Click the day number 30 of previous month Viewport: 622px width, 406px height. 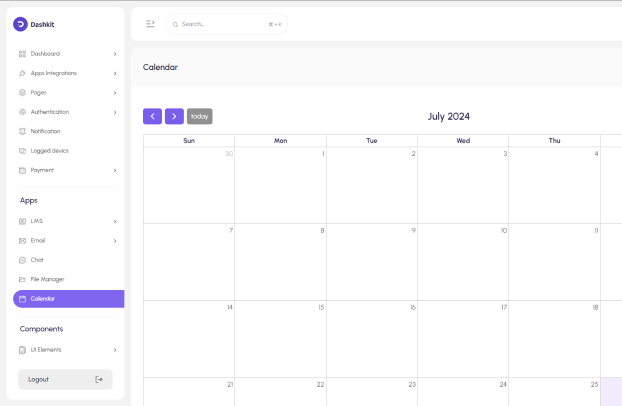click(229, 154)
